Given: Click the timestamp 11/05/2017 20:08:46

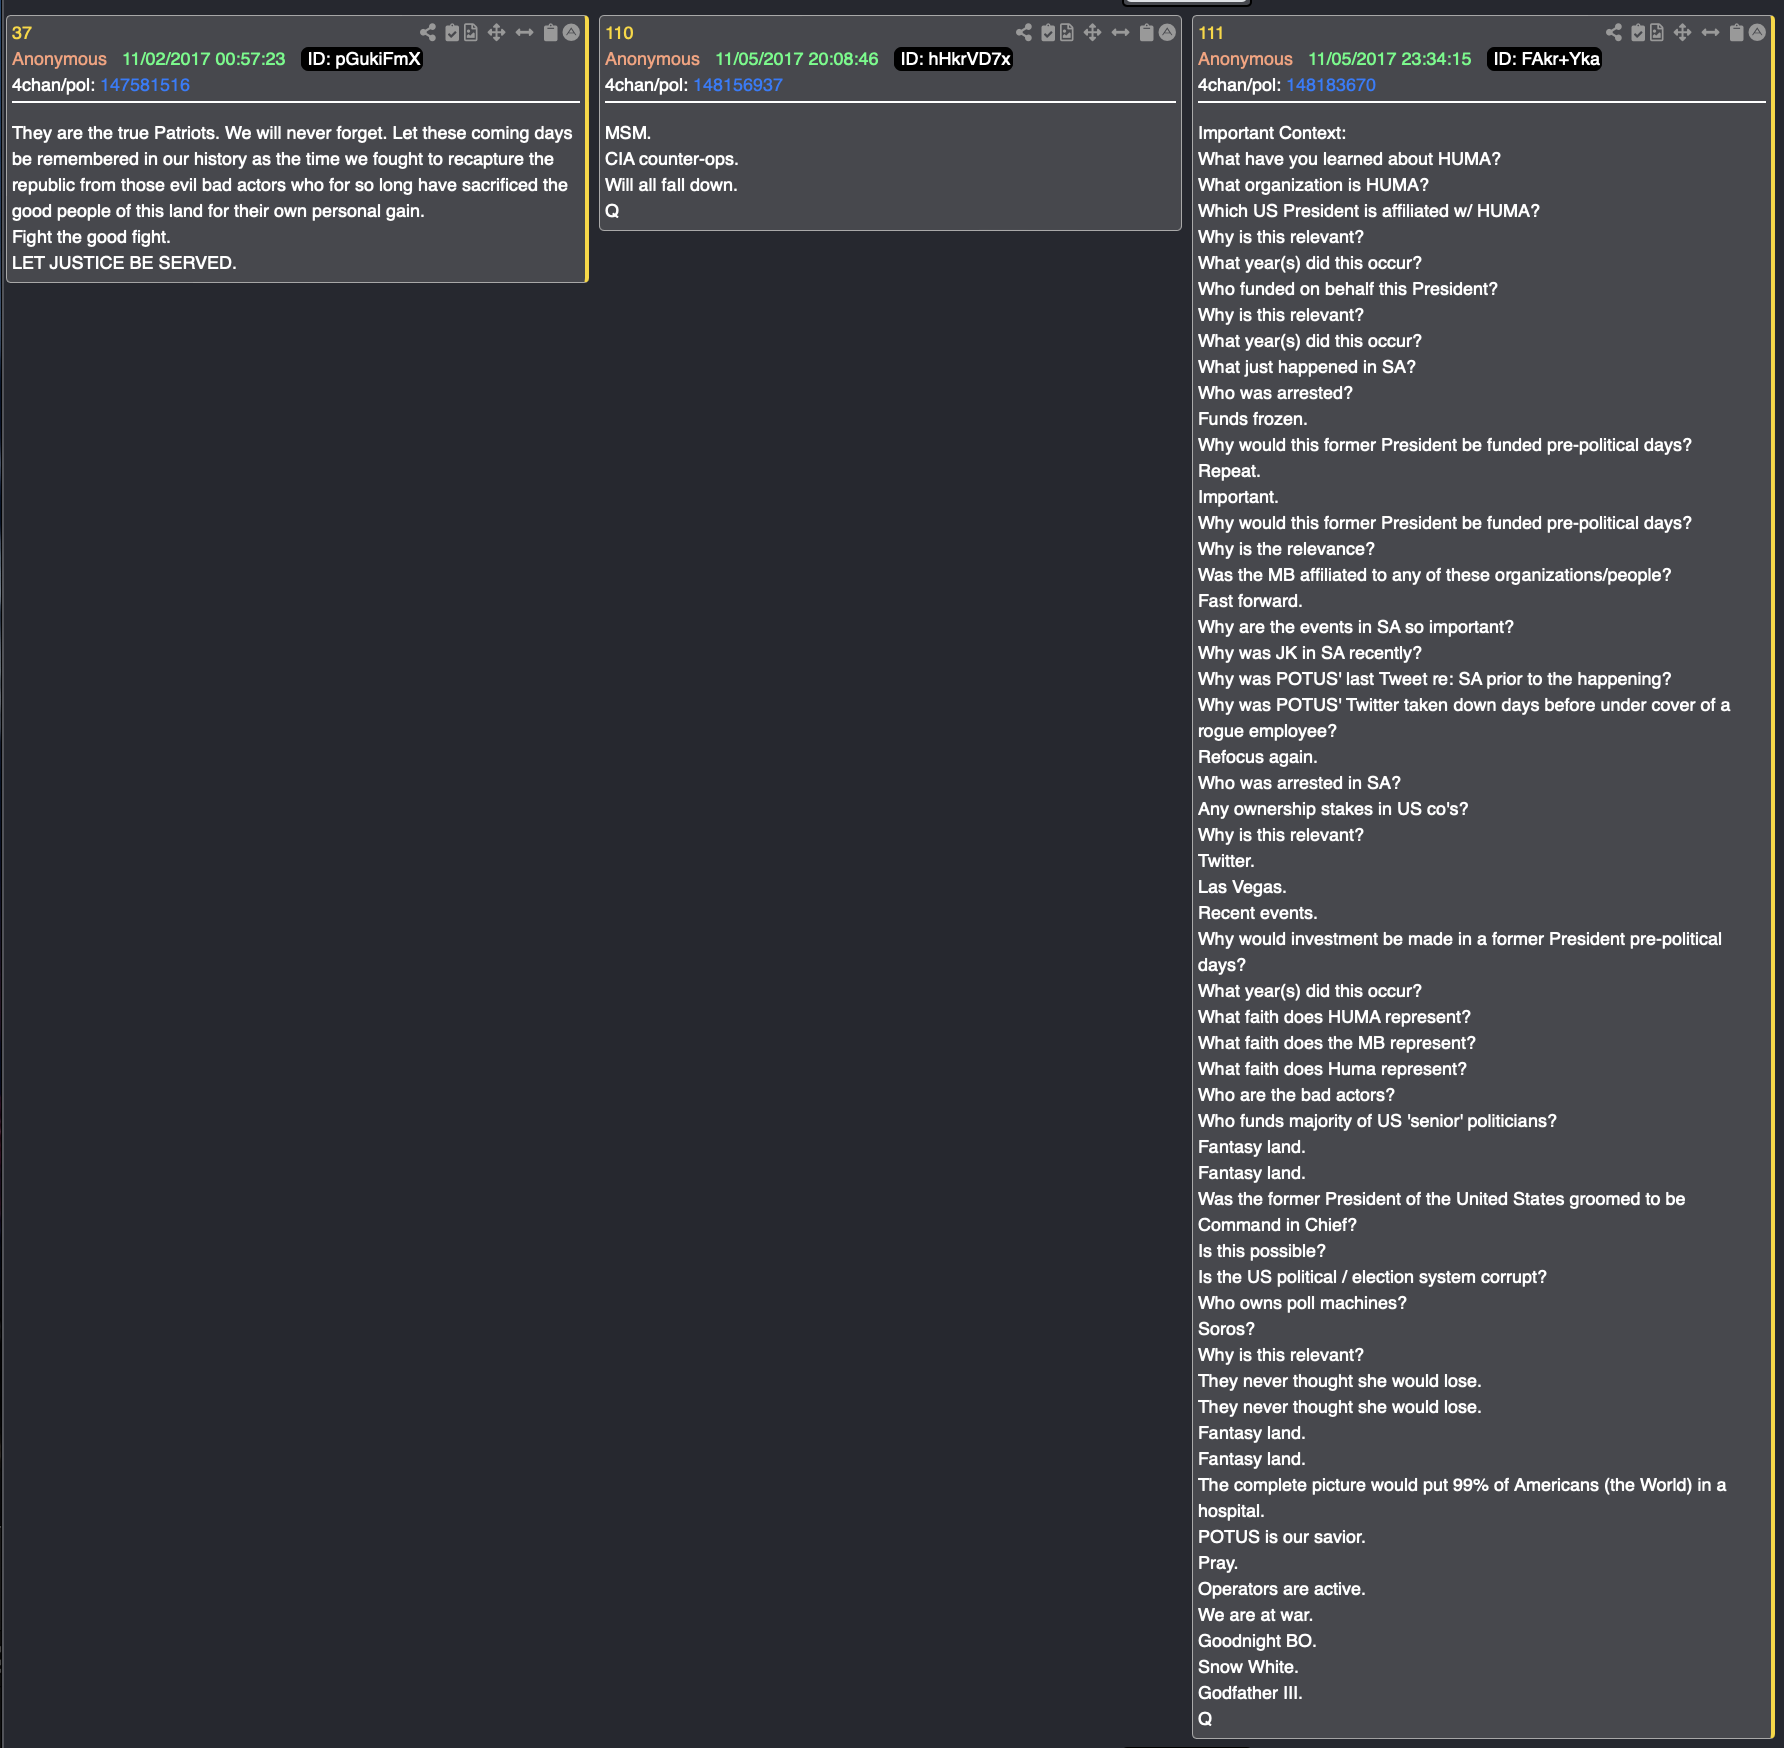Looking at the screenshot, I should 797,59.
